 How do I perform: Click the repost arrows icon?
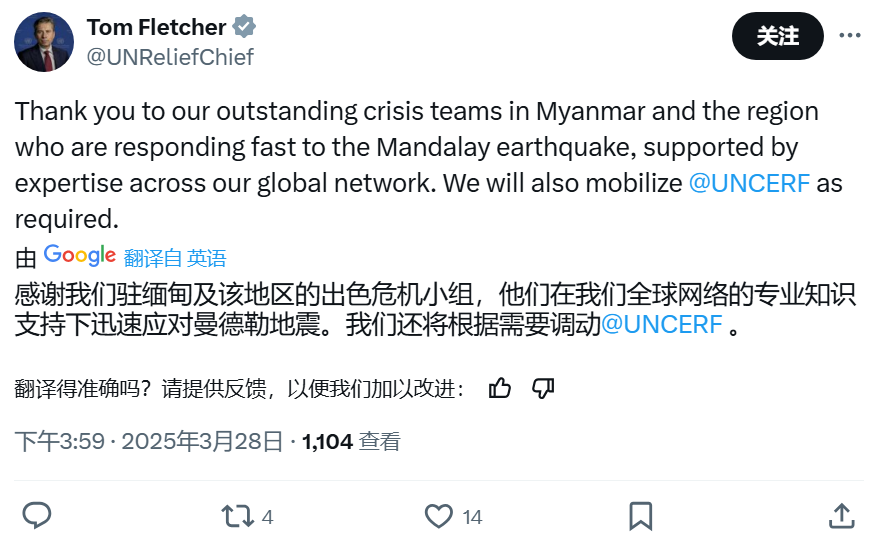point(236,516)
